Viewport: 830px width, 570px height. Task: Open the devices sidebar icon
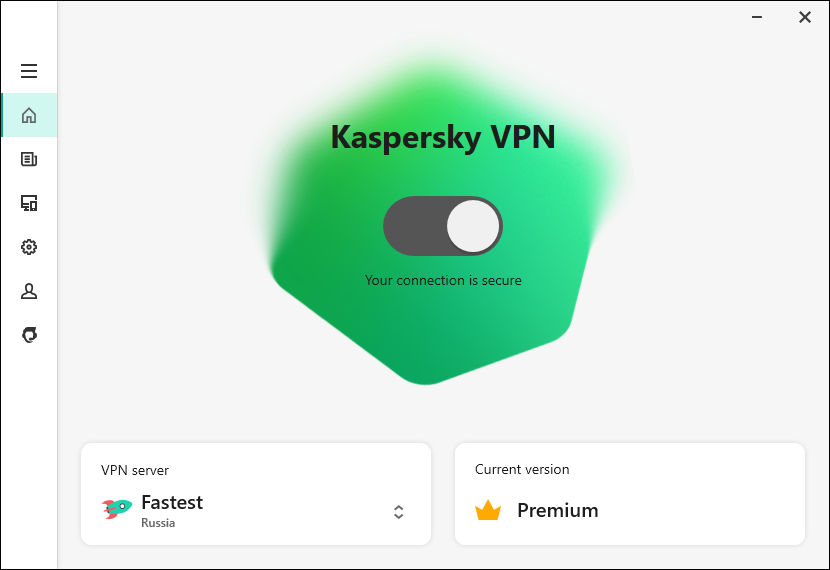click(29, 203)
